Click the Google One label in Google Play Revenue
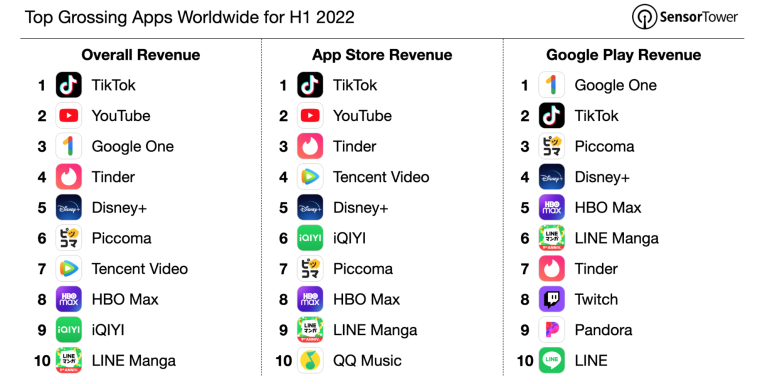The image size is (760, 384). (x=616, y=85)
